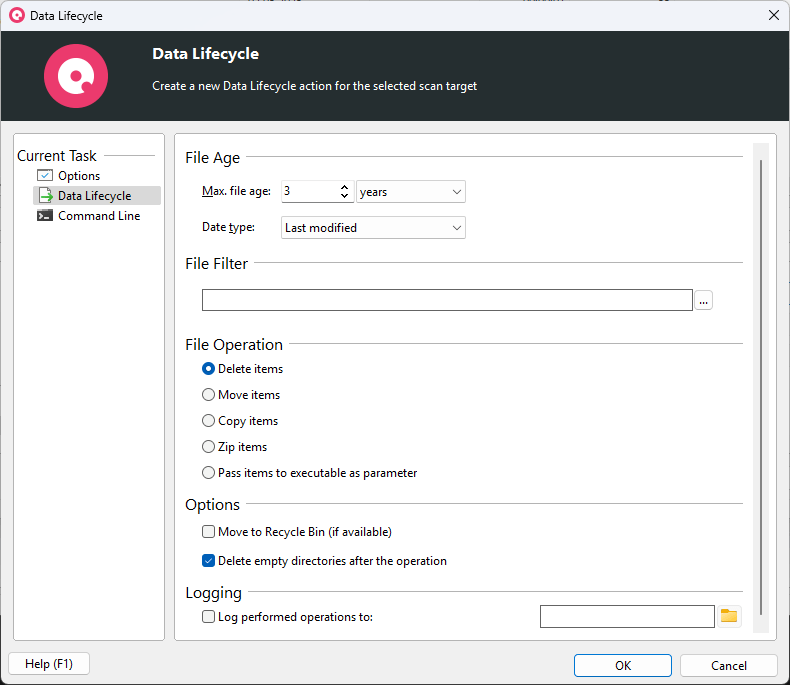The image size is (790, 685).
Task: Choose the Move items operation
Action: pos(209,395)
